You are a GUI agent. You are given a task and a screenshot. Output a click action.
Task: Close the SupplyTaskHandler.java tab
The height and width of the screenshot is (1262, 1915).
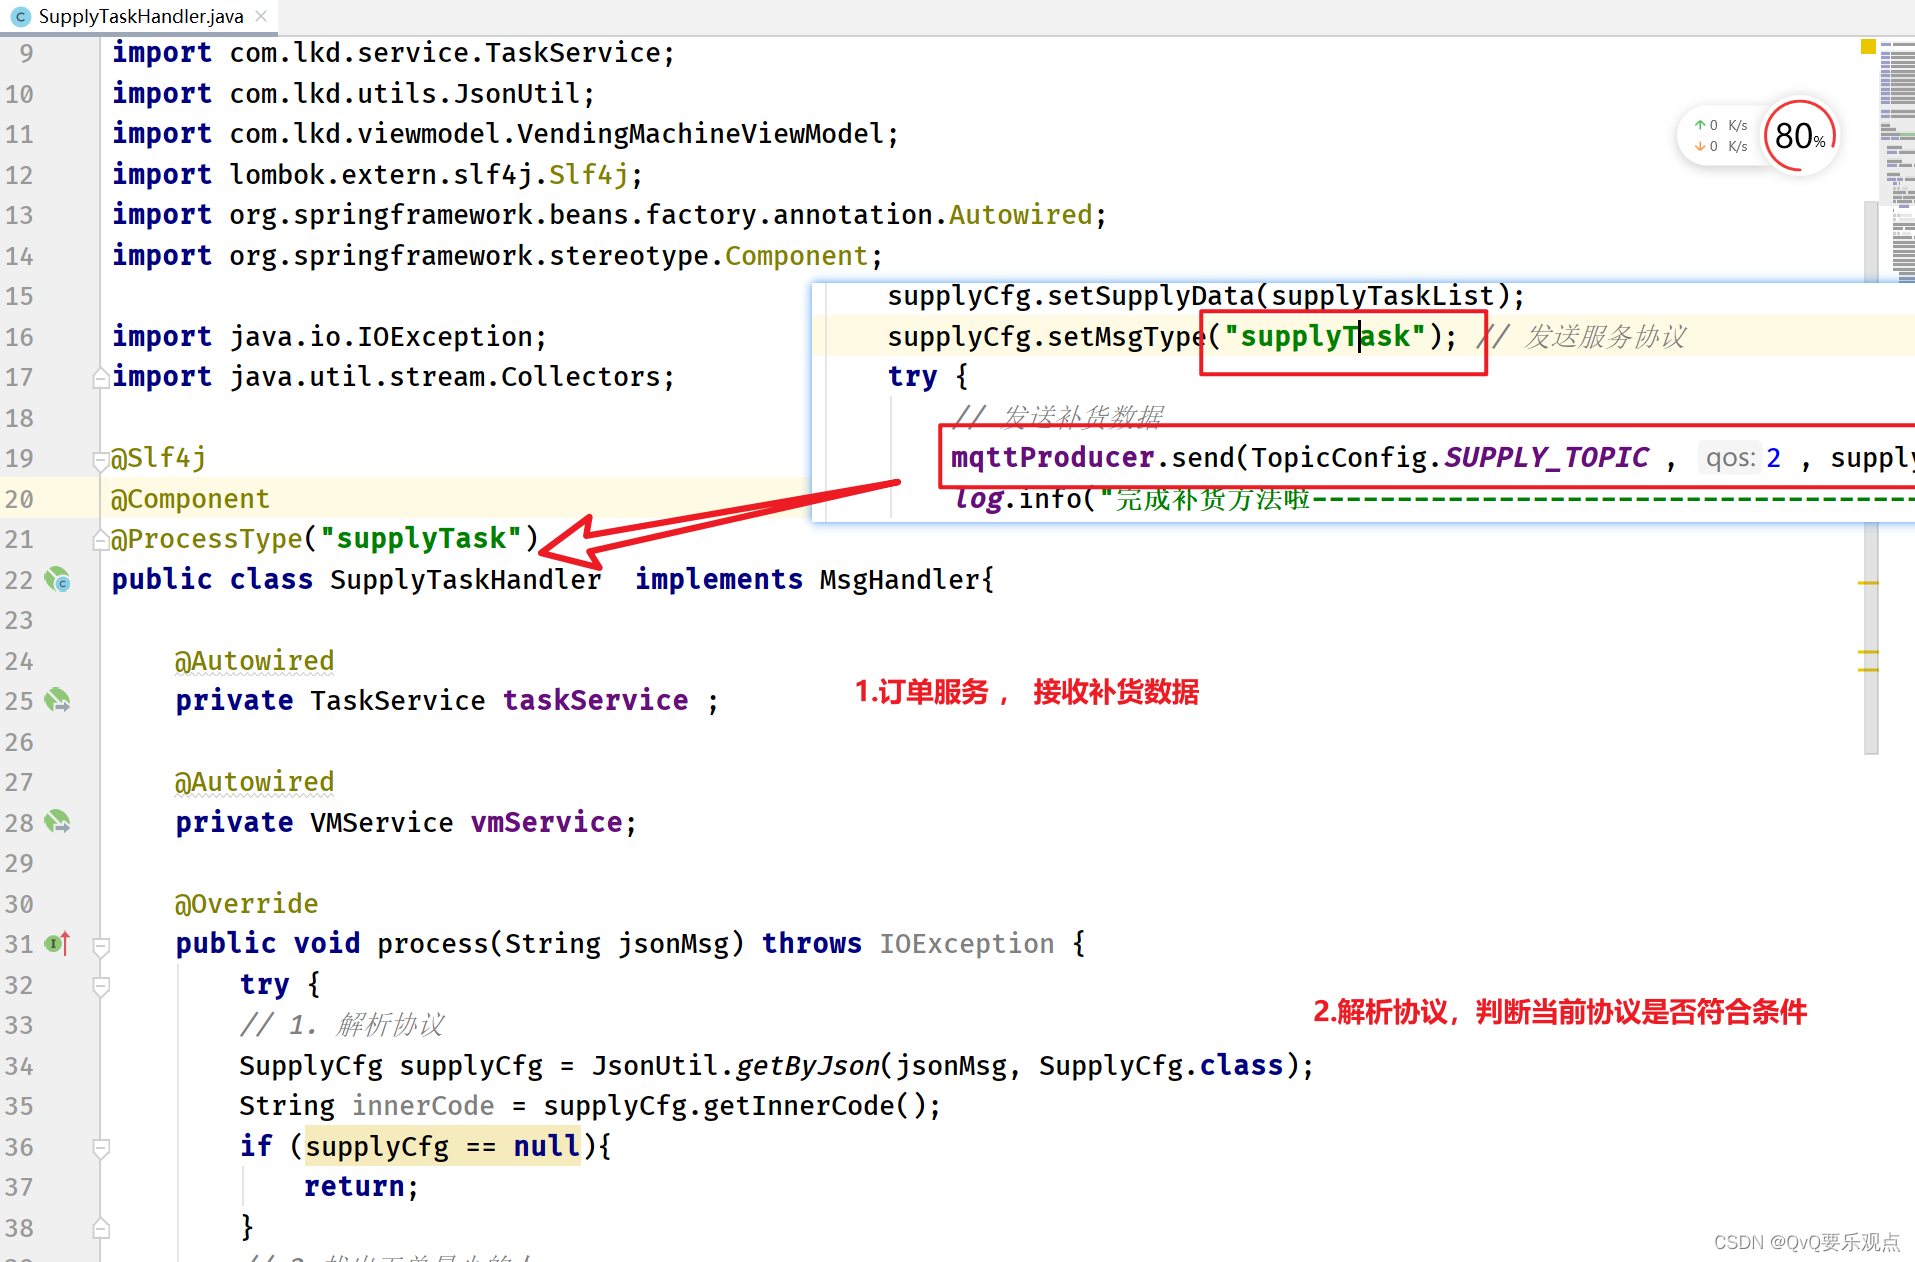261,16
